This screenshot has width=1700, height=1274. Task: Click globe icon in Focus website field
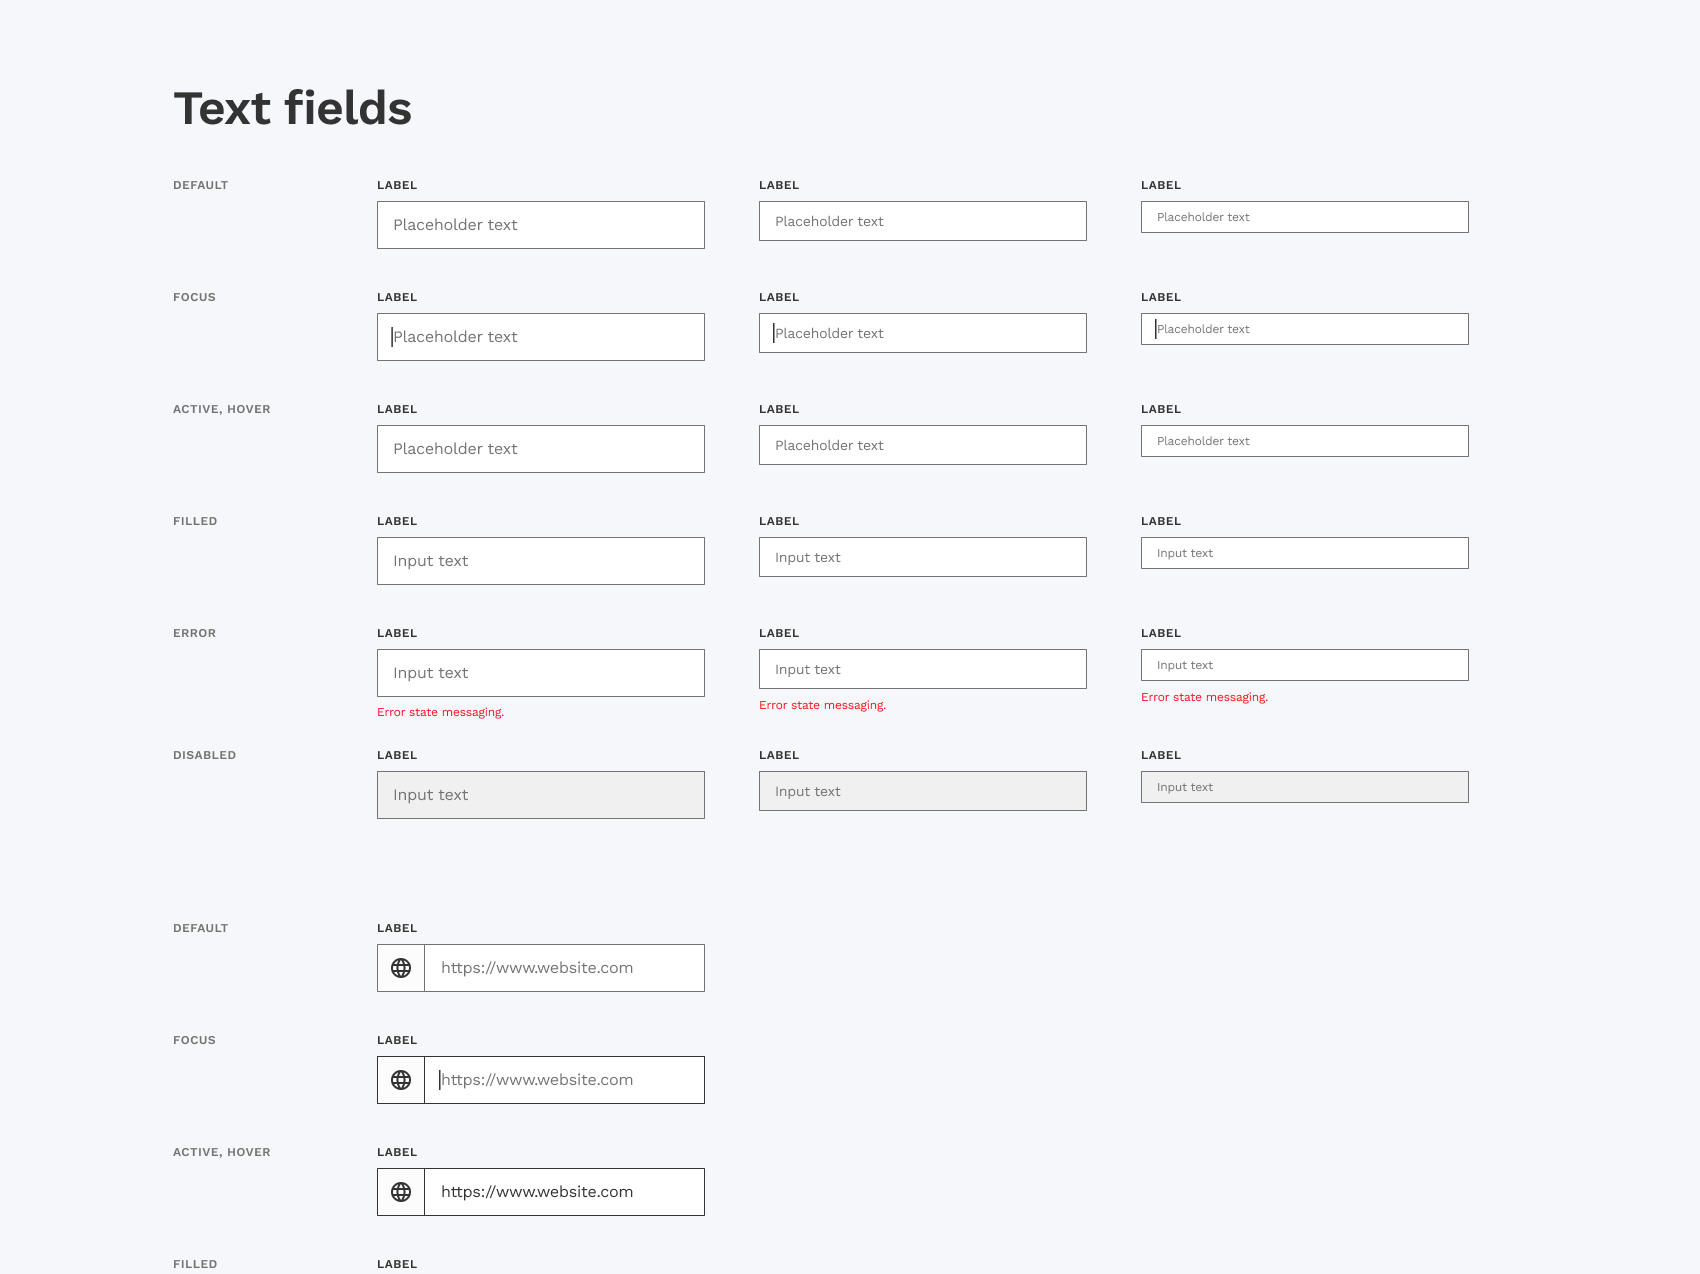(401, 1080)
